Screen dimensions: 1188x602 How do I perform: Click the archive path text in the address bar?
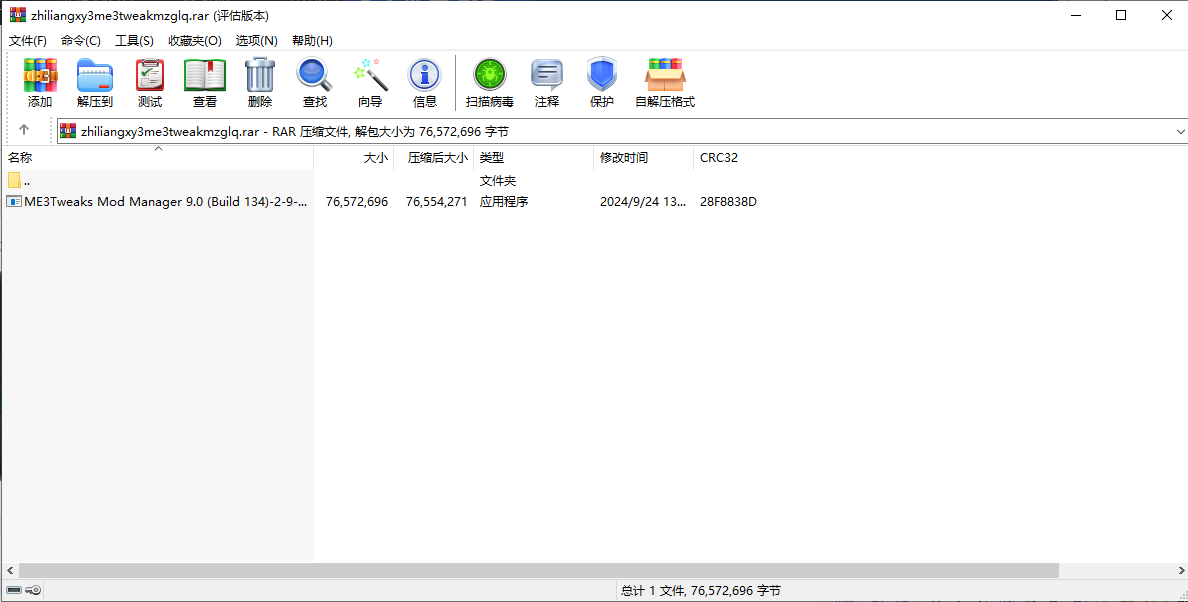[295, 132]
